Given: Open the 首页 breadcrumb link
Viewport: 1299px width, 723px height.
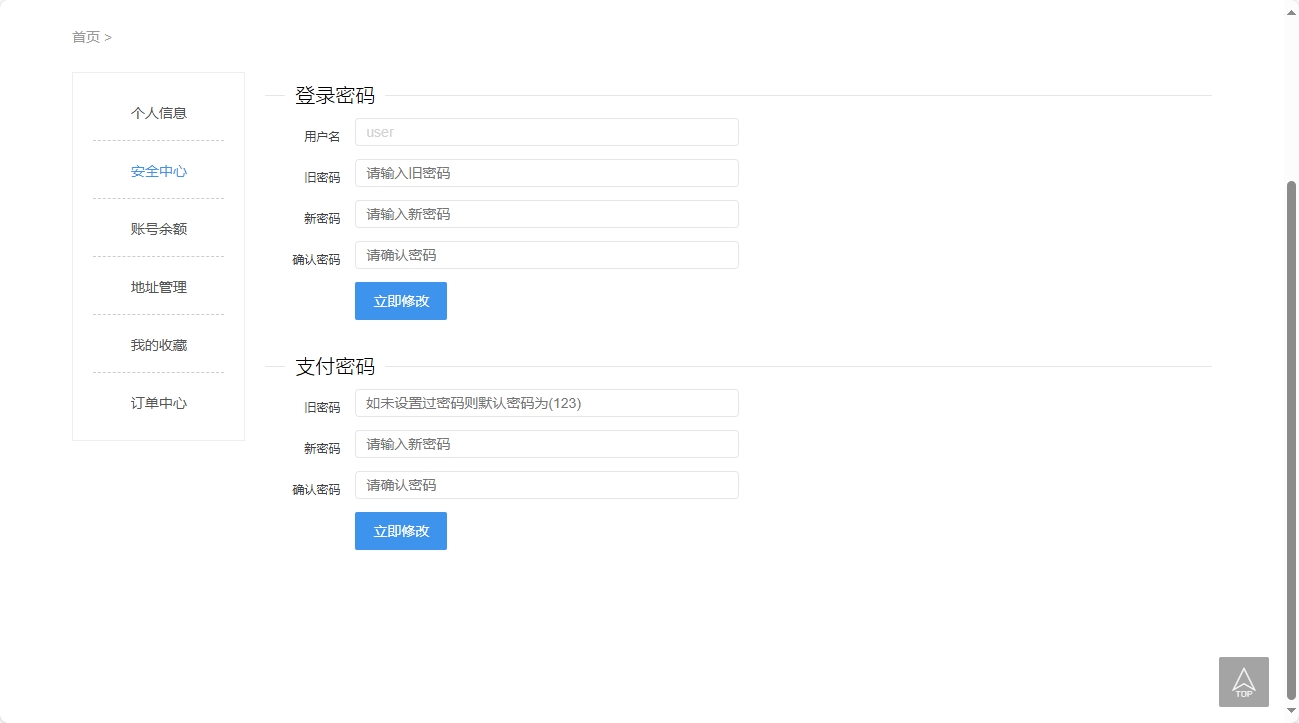Looking at the screenshot, I should [84, 36].
